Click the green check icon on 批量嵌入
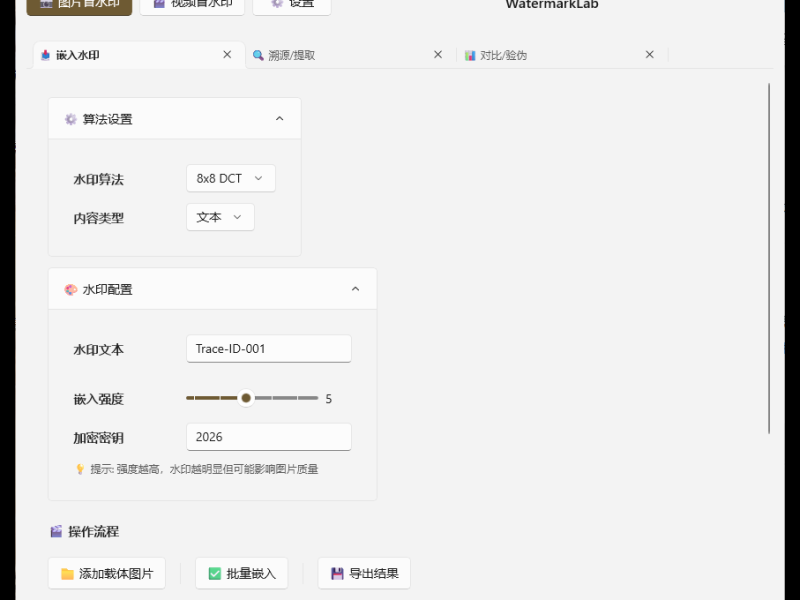 coord(215,573)
